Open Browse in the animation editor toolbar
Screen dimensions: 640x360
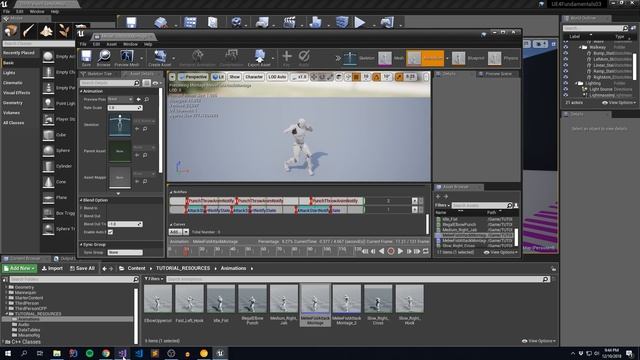104,58
